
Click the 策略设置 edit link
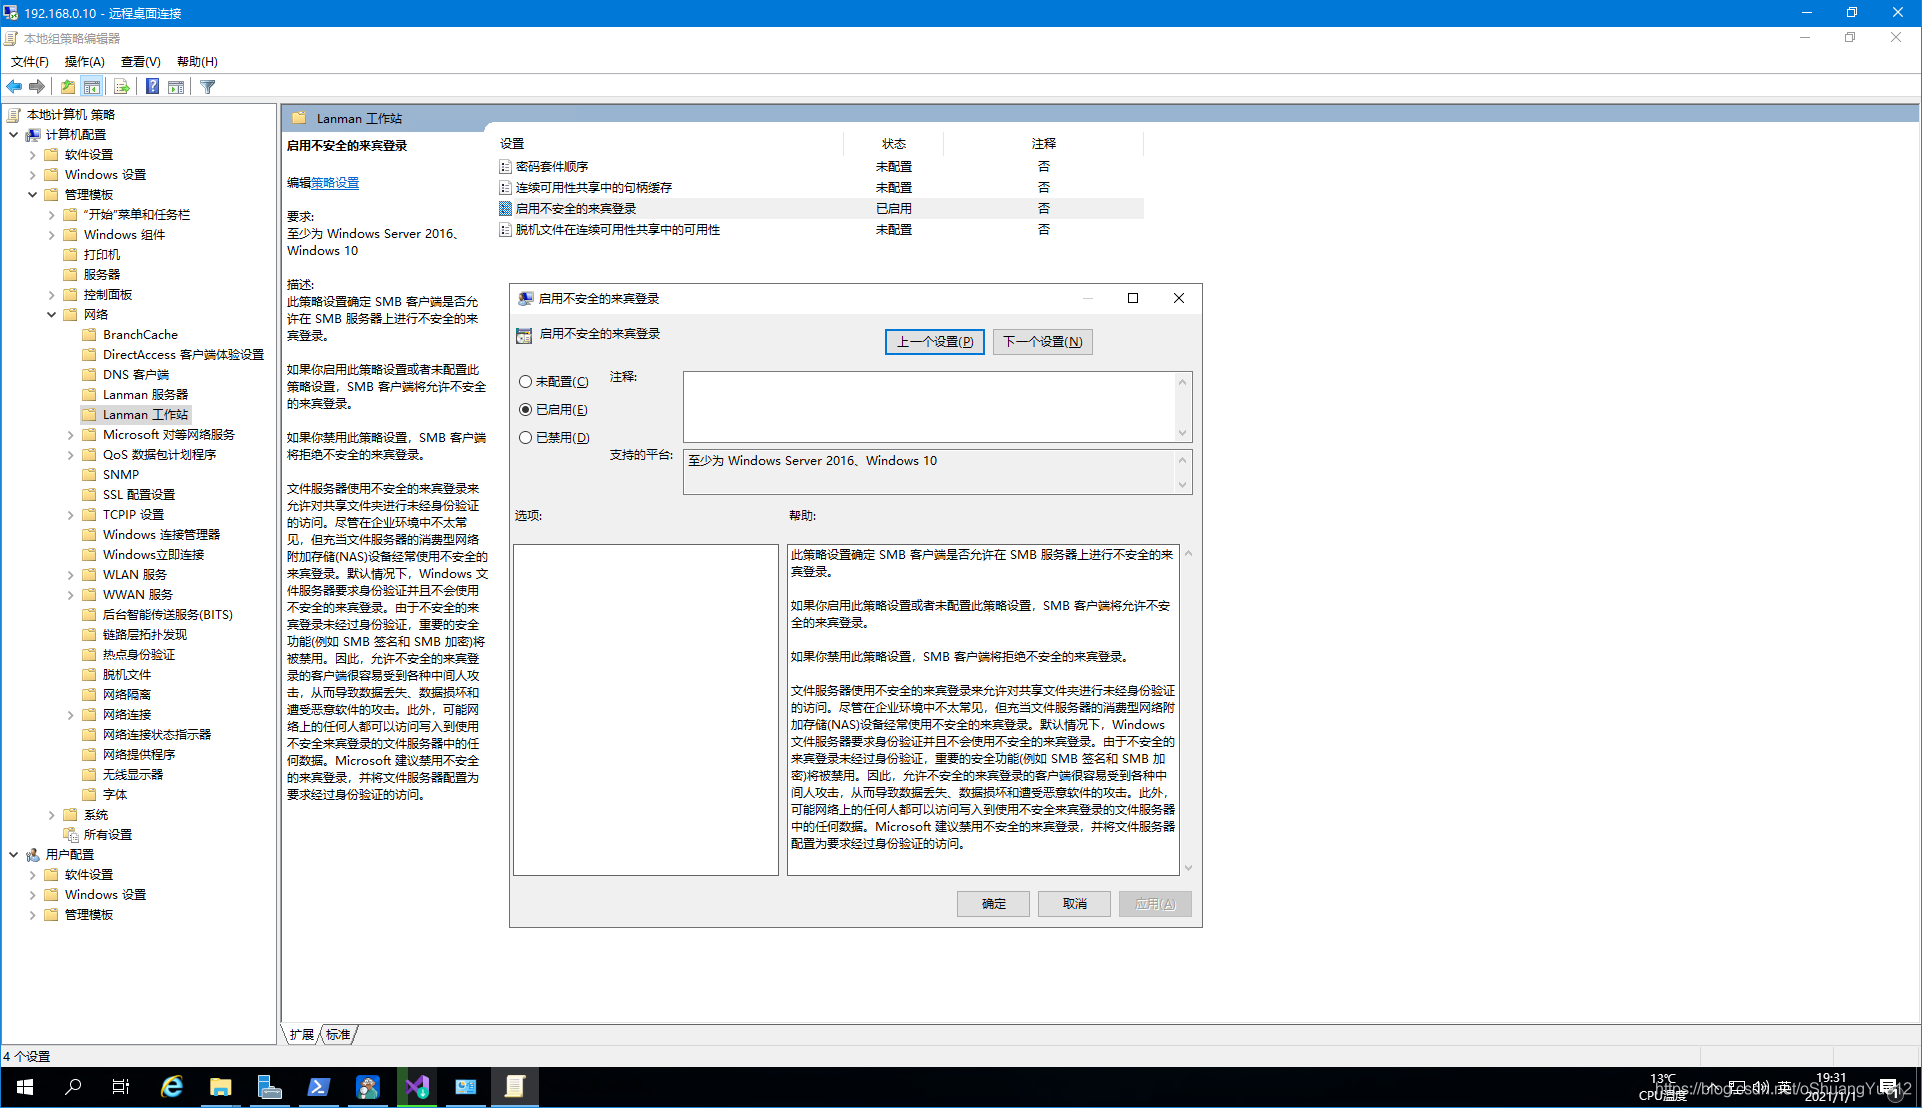[x=335, y=183]
